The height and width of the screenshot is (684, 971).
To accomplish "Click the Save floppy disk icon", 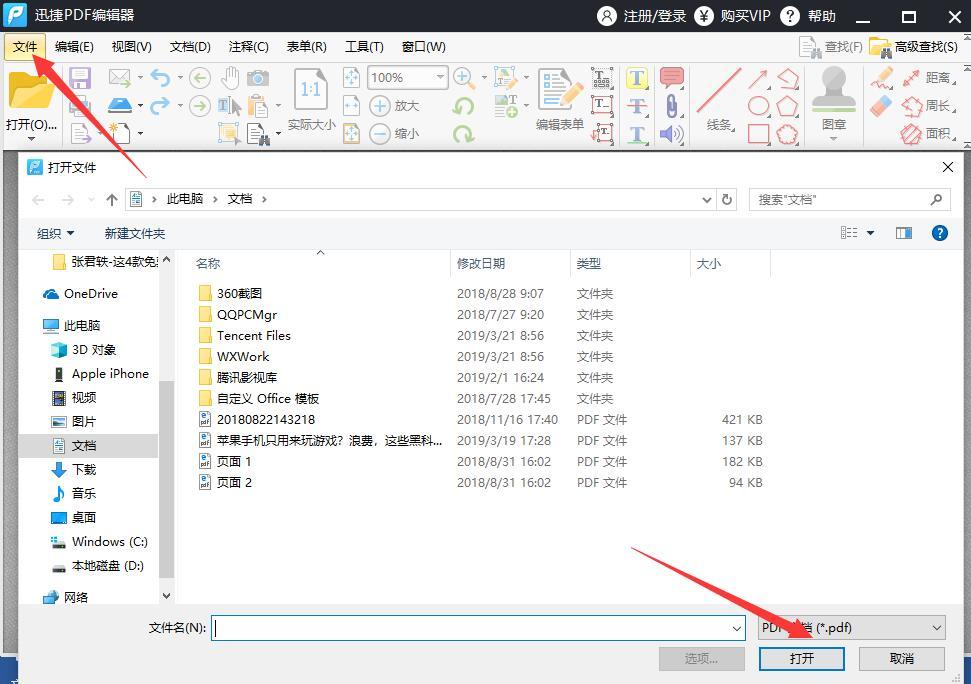I will 81,78.
